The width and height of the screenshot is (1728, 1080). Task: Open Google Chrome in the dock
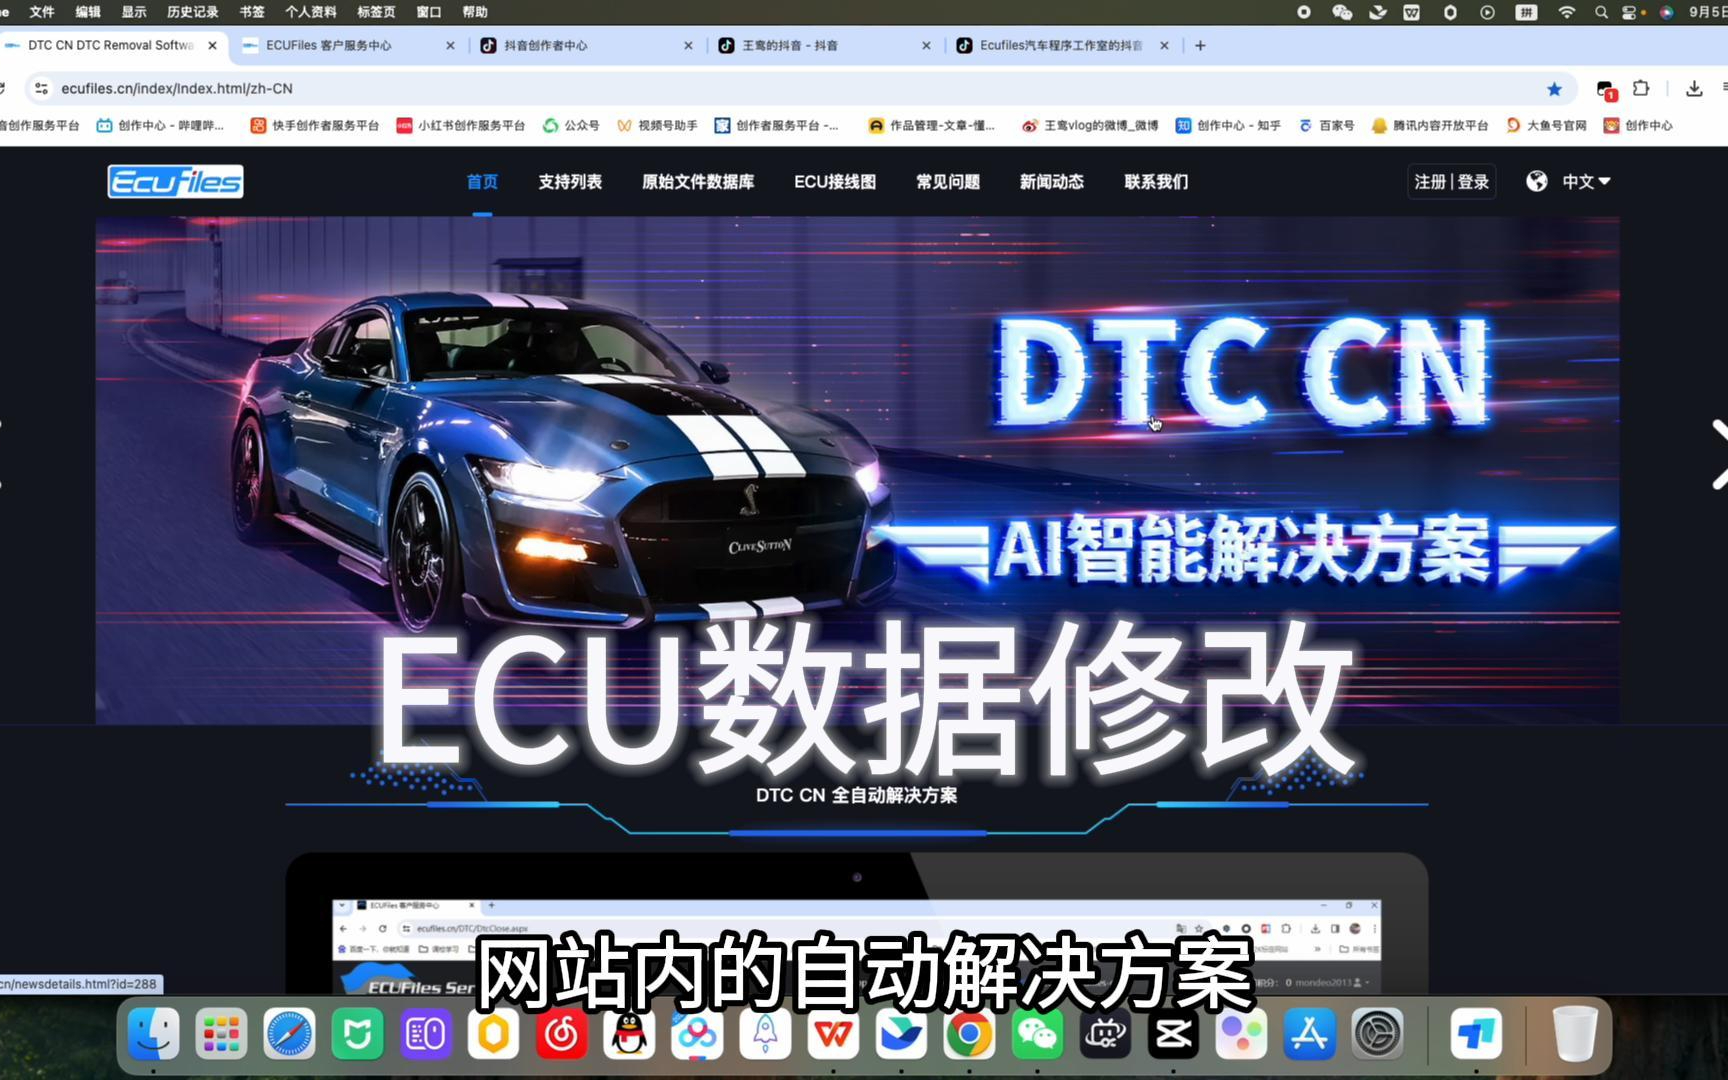coord(969,1034)
